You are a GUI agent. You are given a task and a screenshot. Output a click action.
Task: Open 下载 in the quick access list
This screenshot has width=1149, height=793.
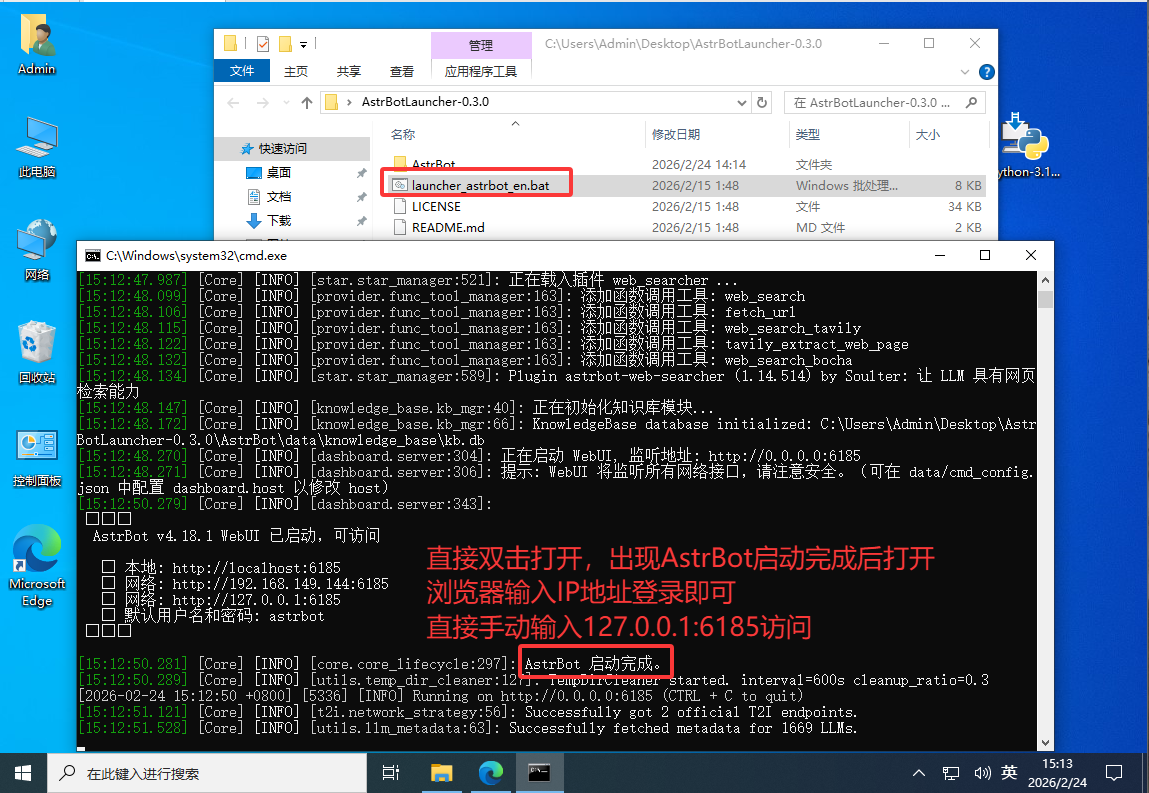[x=279, y=221]
